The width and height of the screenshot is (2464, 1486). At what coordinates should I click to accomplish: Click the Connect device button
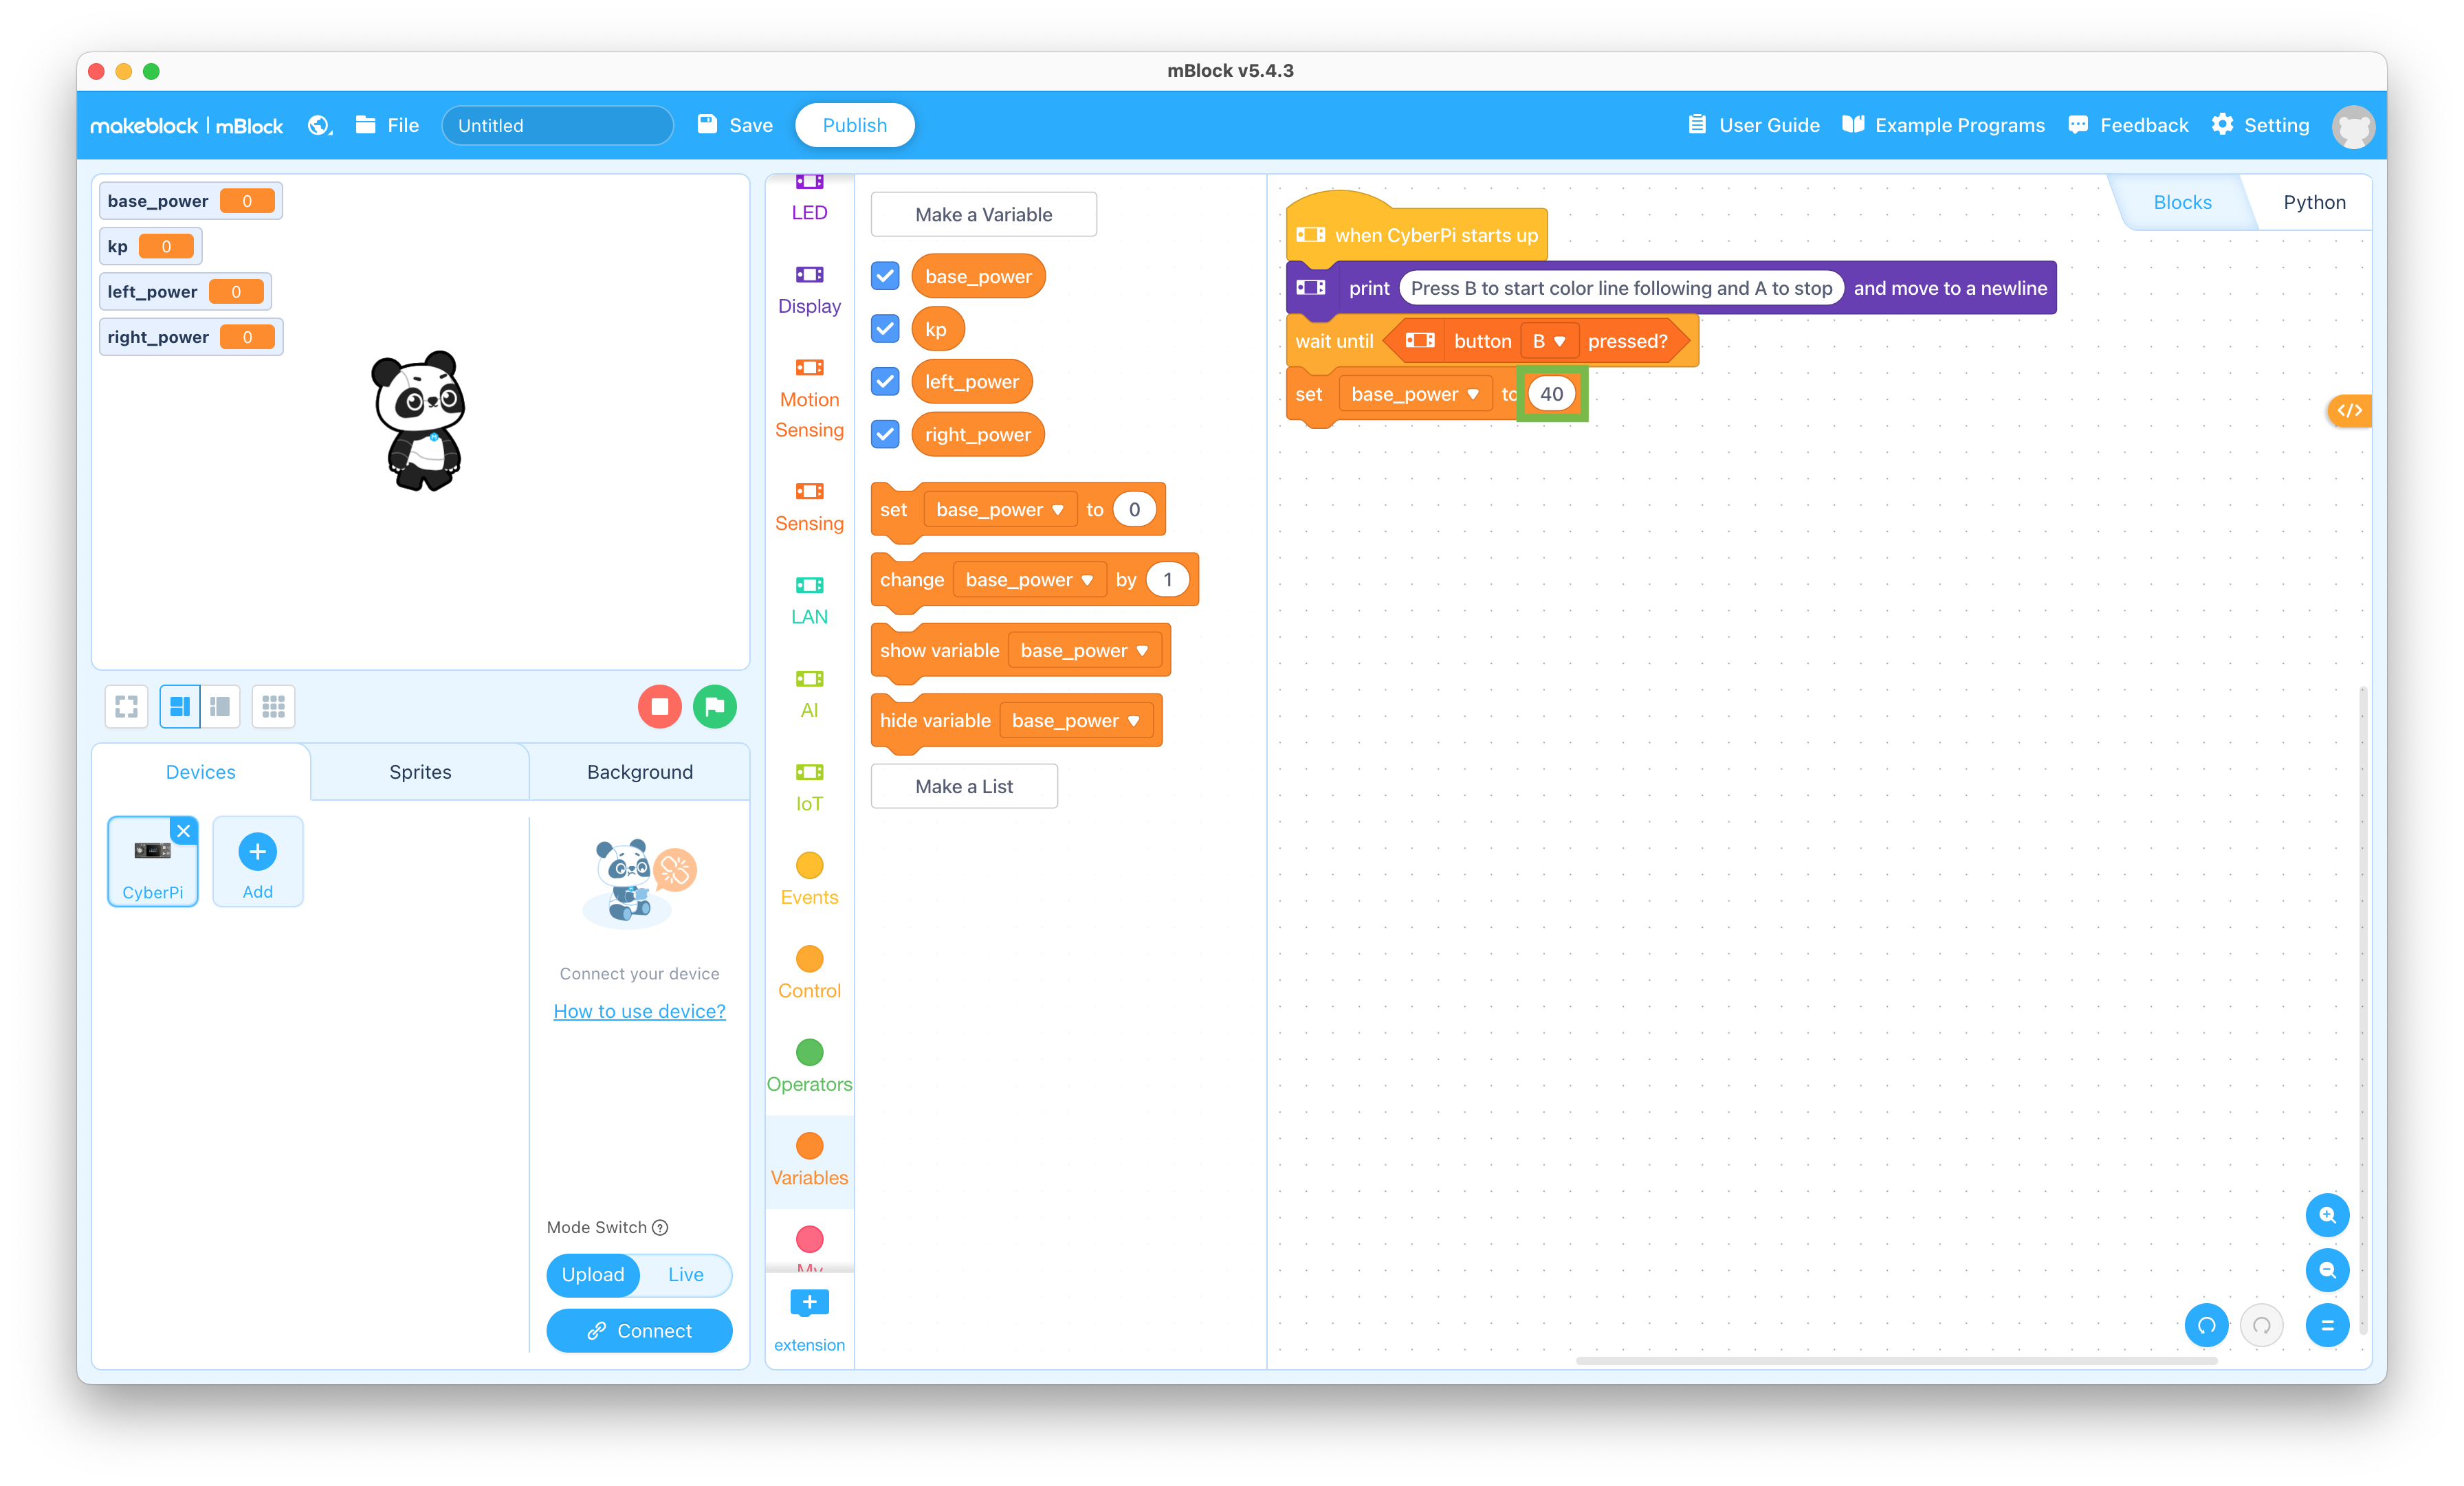coord(639,1329)
